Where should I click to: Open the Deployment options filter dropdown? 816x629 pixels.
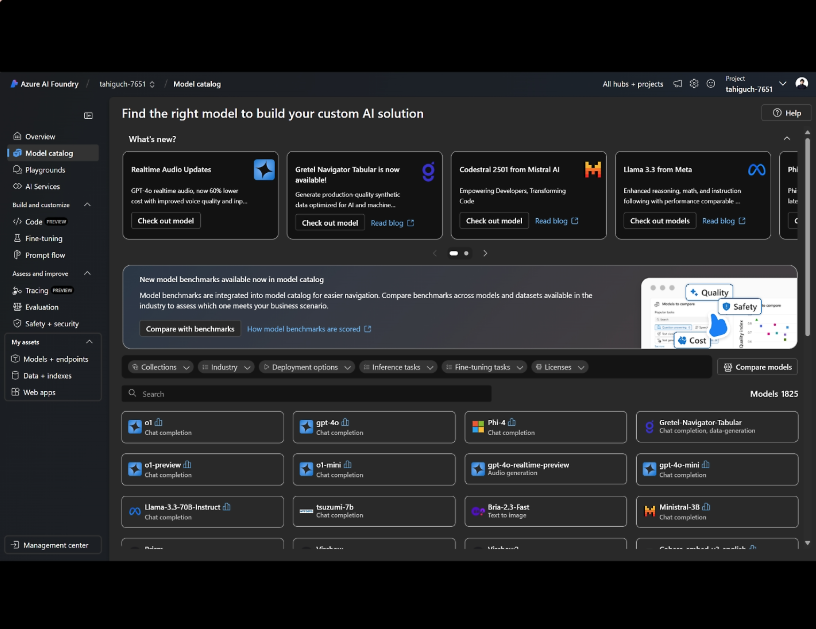click(307, 367)
